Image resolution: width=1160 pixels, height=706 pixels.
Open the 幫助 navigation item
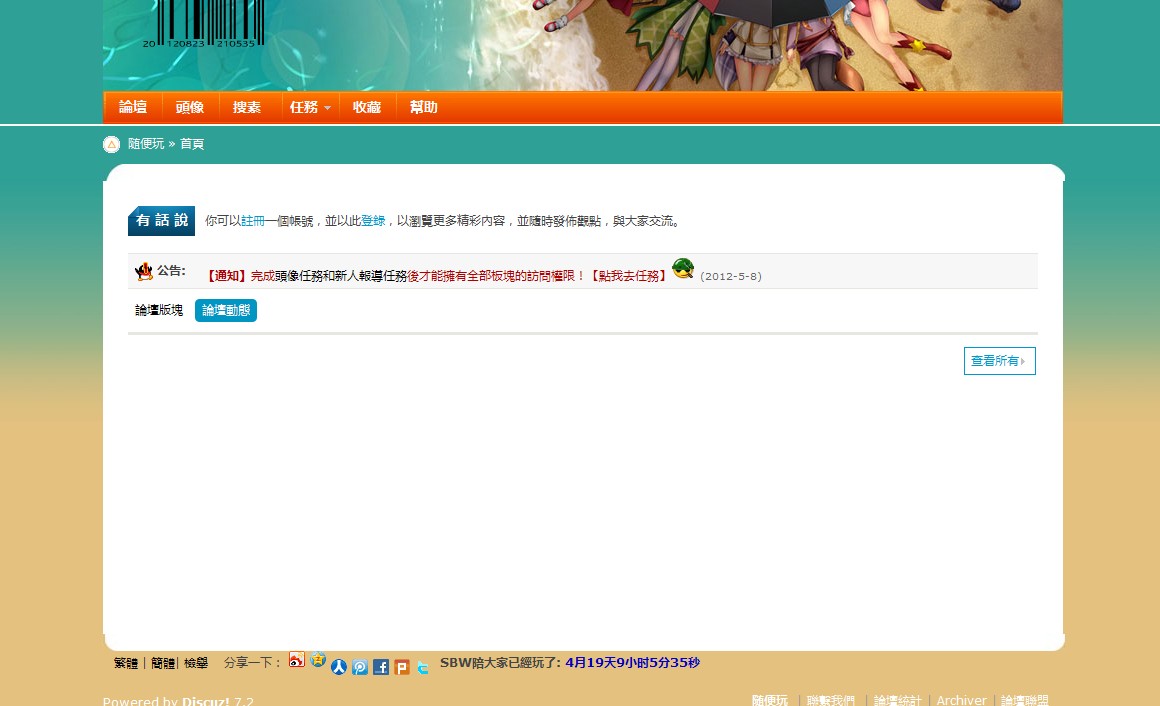tap(424, 107)
